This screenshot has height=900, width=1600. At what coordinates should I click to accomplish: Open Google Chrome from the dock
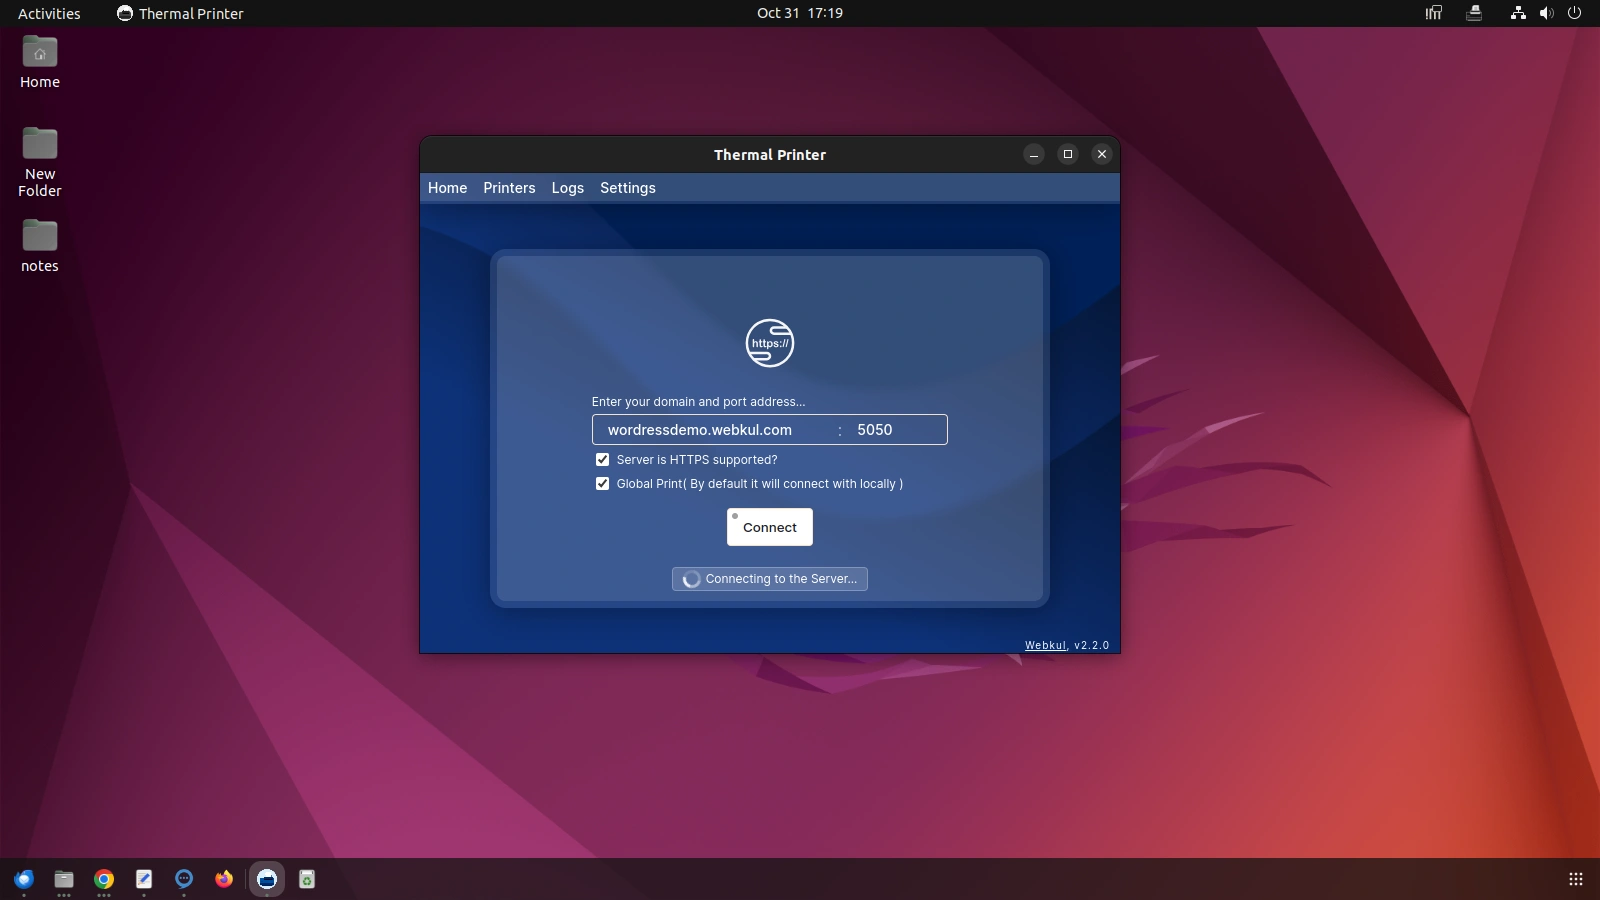pyautogui.click(x=104, y=879)
